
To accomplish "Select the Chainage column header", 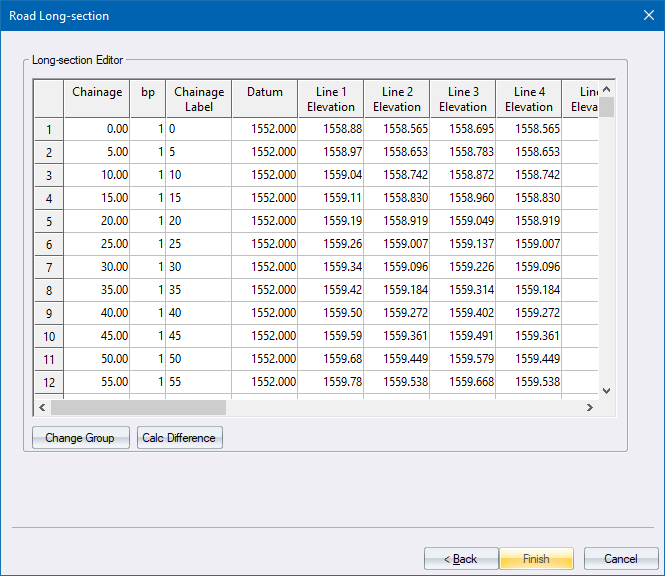I will 97,99.
